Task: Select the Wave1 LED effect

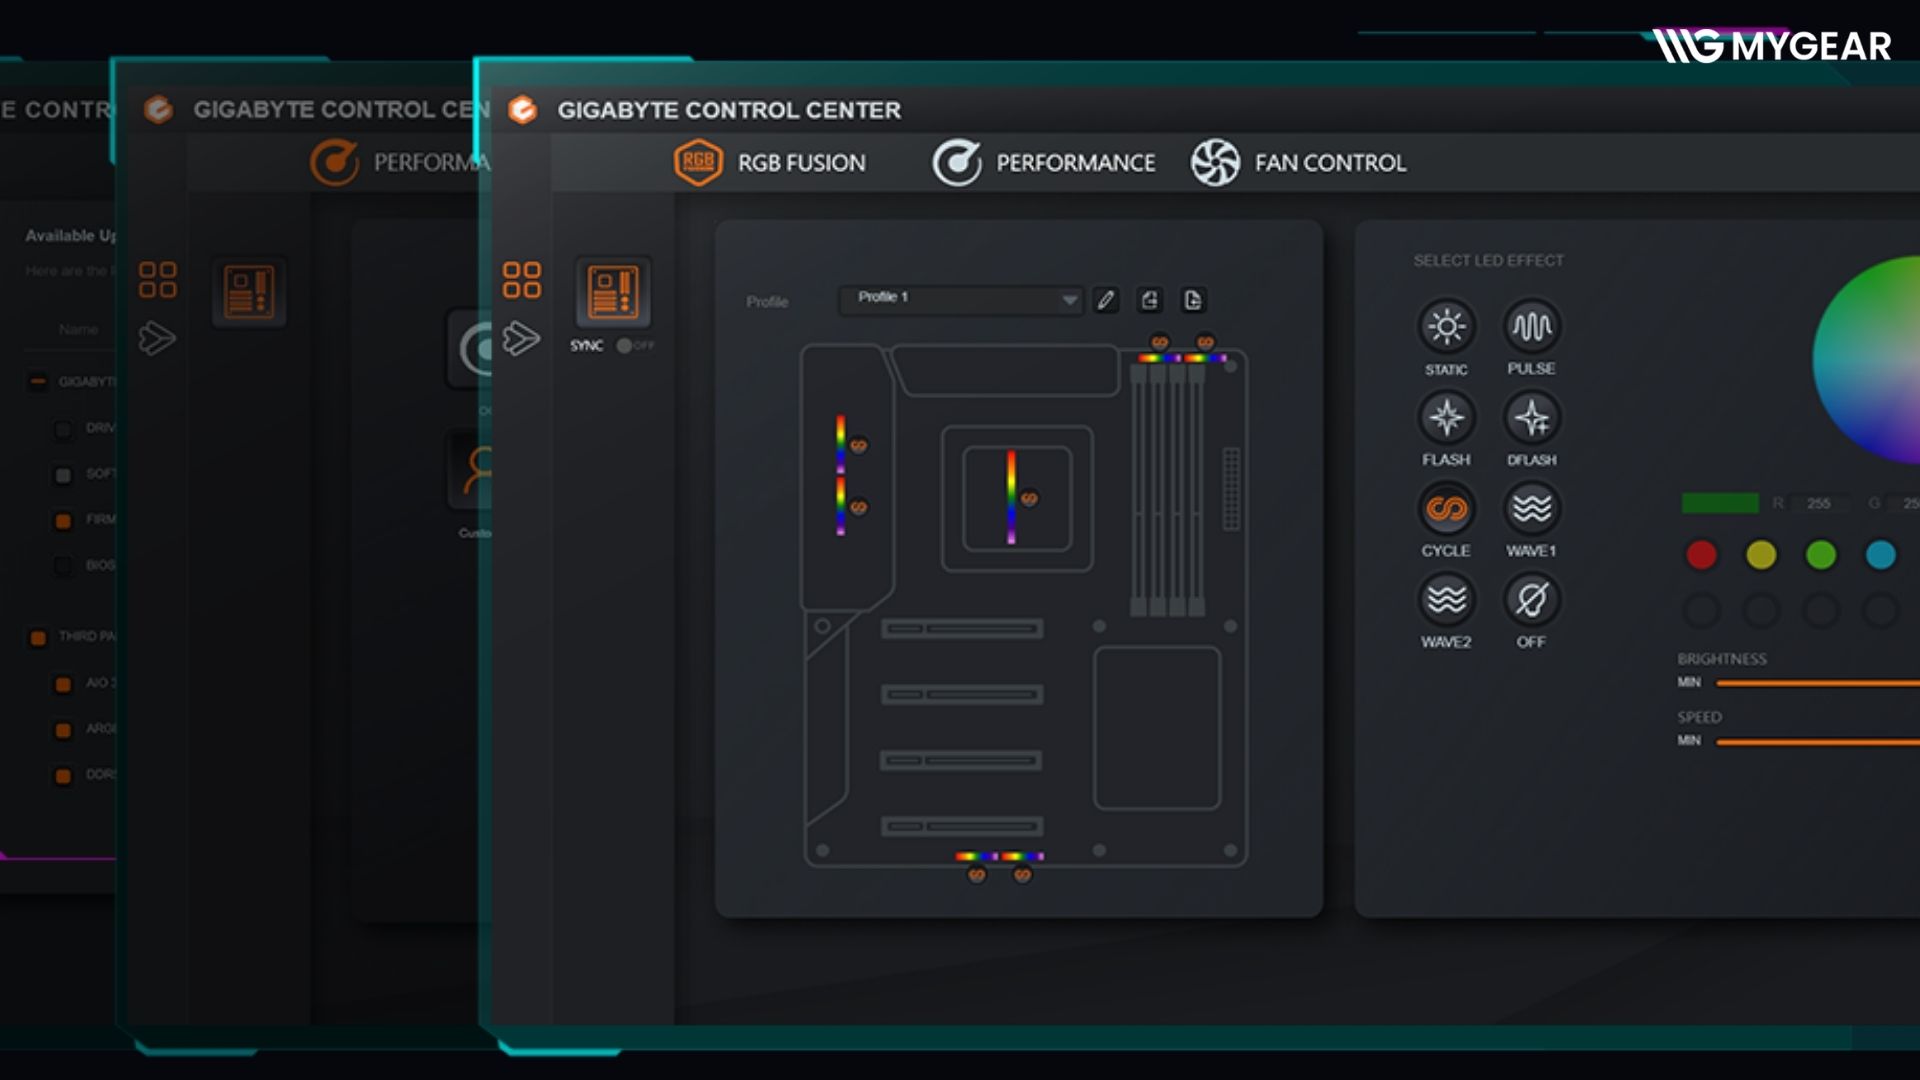Action: (1531, 509)
